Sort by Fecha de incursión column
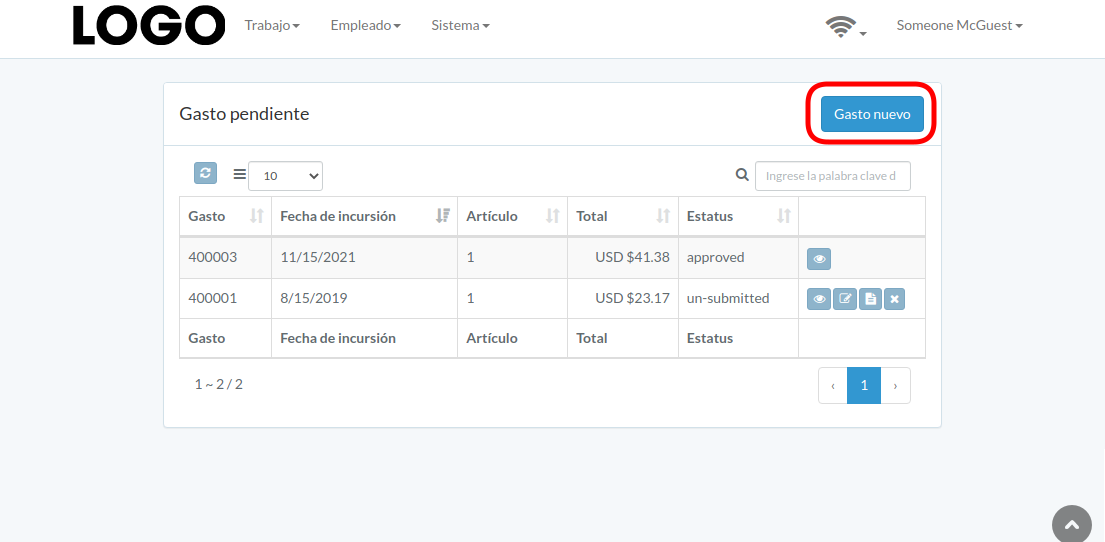 pos(443,216)
